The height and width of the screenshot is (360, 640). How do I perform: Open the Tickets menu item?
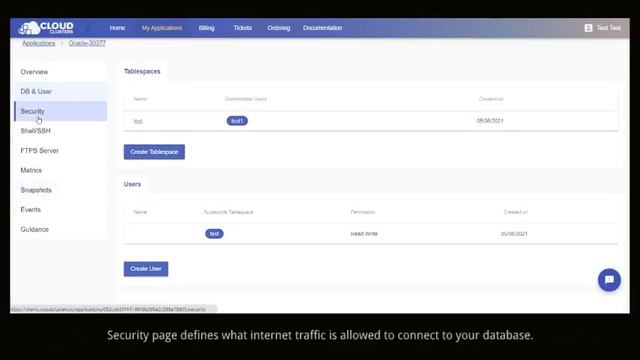(242, 28)
